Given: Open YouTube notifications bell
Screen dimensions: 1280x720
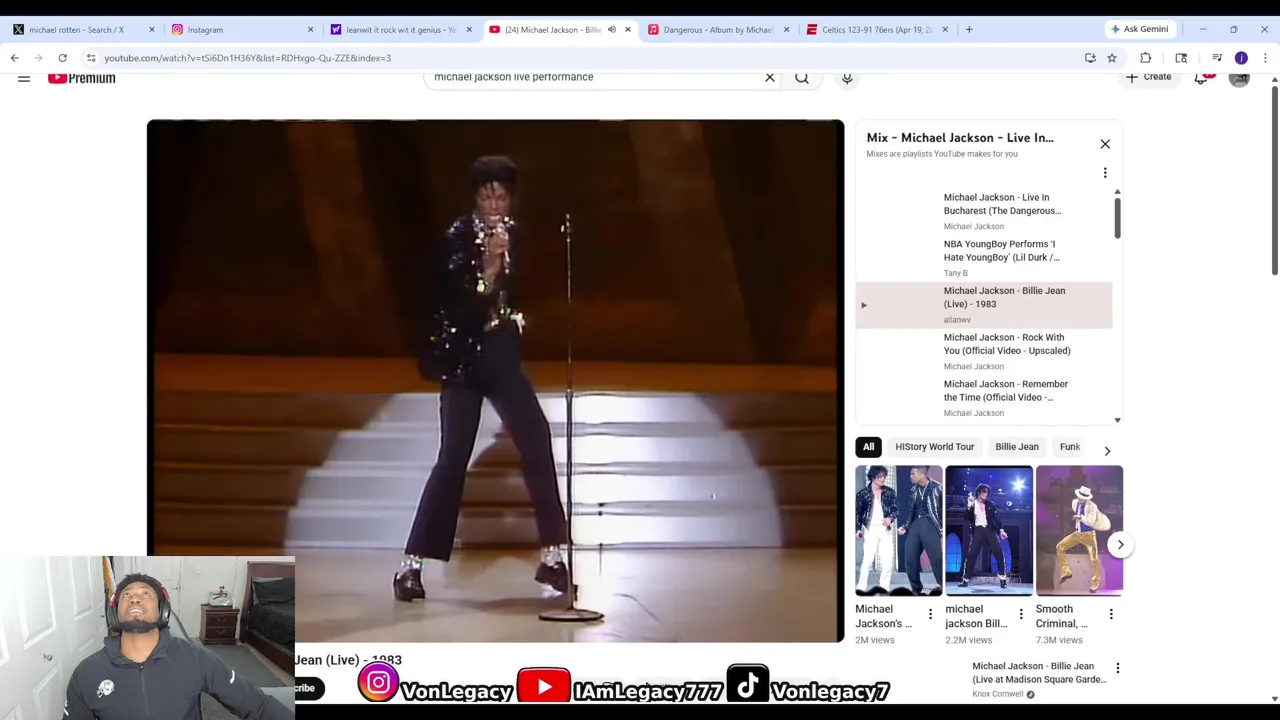Looking at the screenshot, I should (1202, 77).
